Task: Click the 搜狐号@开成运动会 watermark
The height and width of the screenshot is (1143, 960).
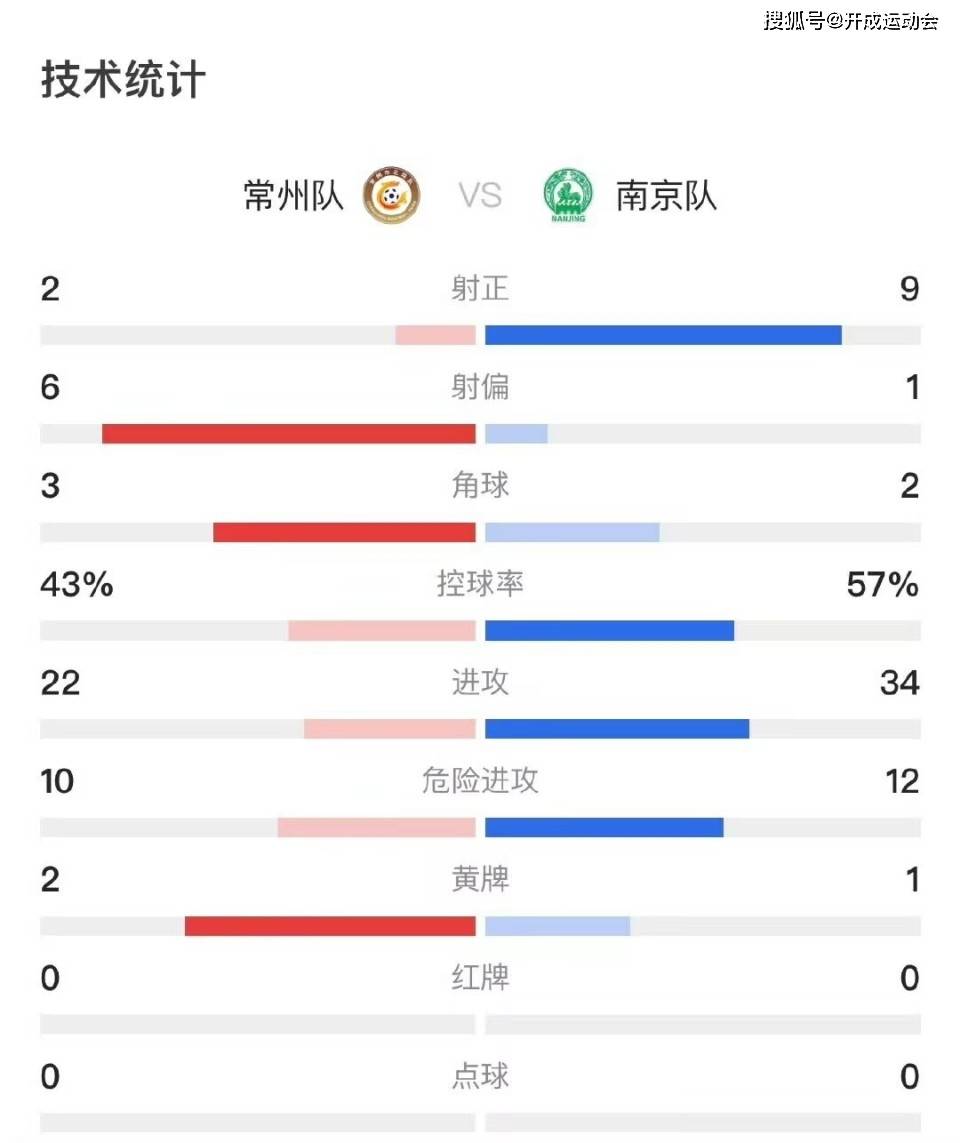Action: click(851, 20)
